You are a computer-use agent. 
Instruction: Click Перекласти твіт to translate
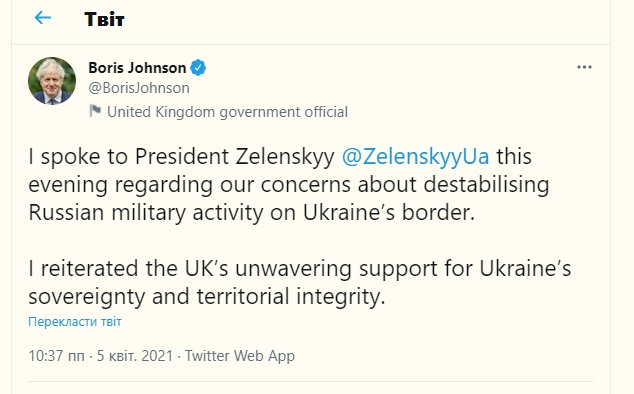tap(75, 322)
